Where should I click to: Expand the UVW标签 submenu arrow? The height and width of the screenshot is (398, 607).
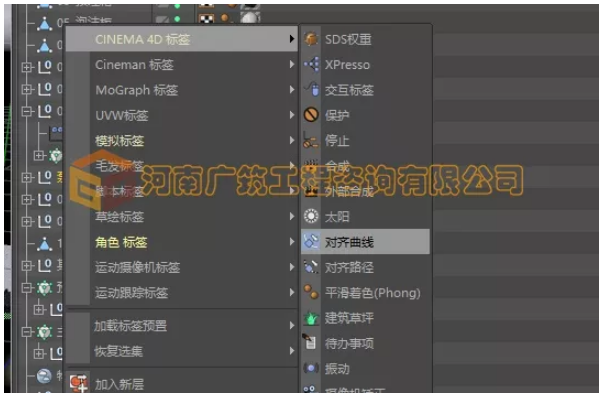[x=292, y=115]
